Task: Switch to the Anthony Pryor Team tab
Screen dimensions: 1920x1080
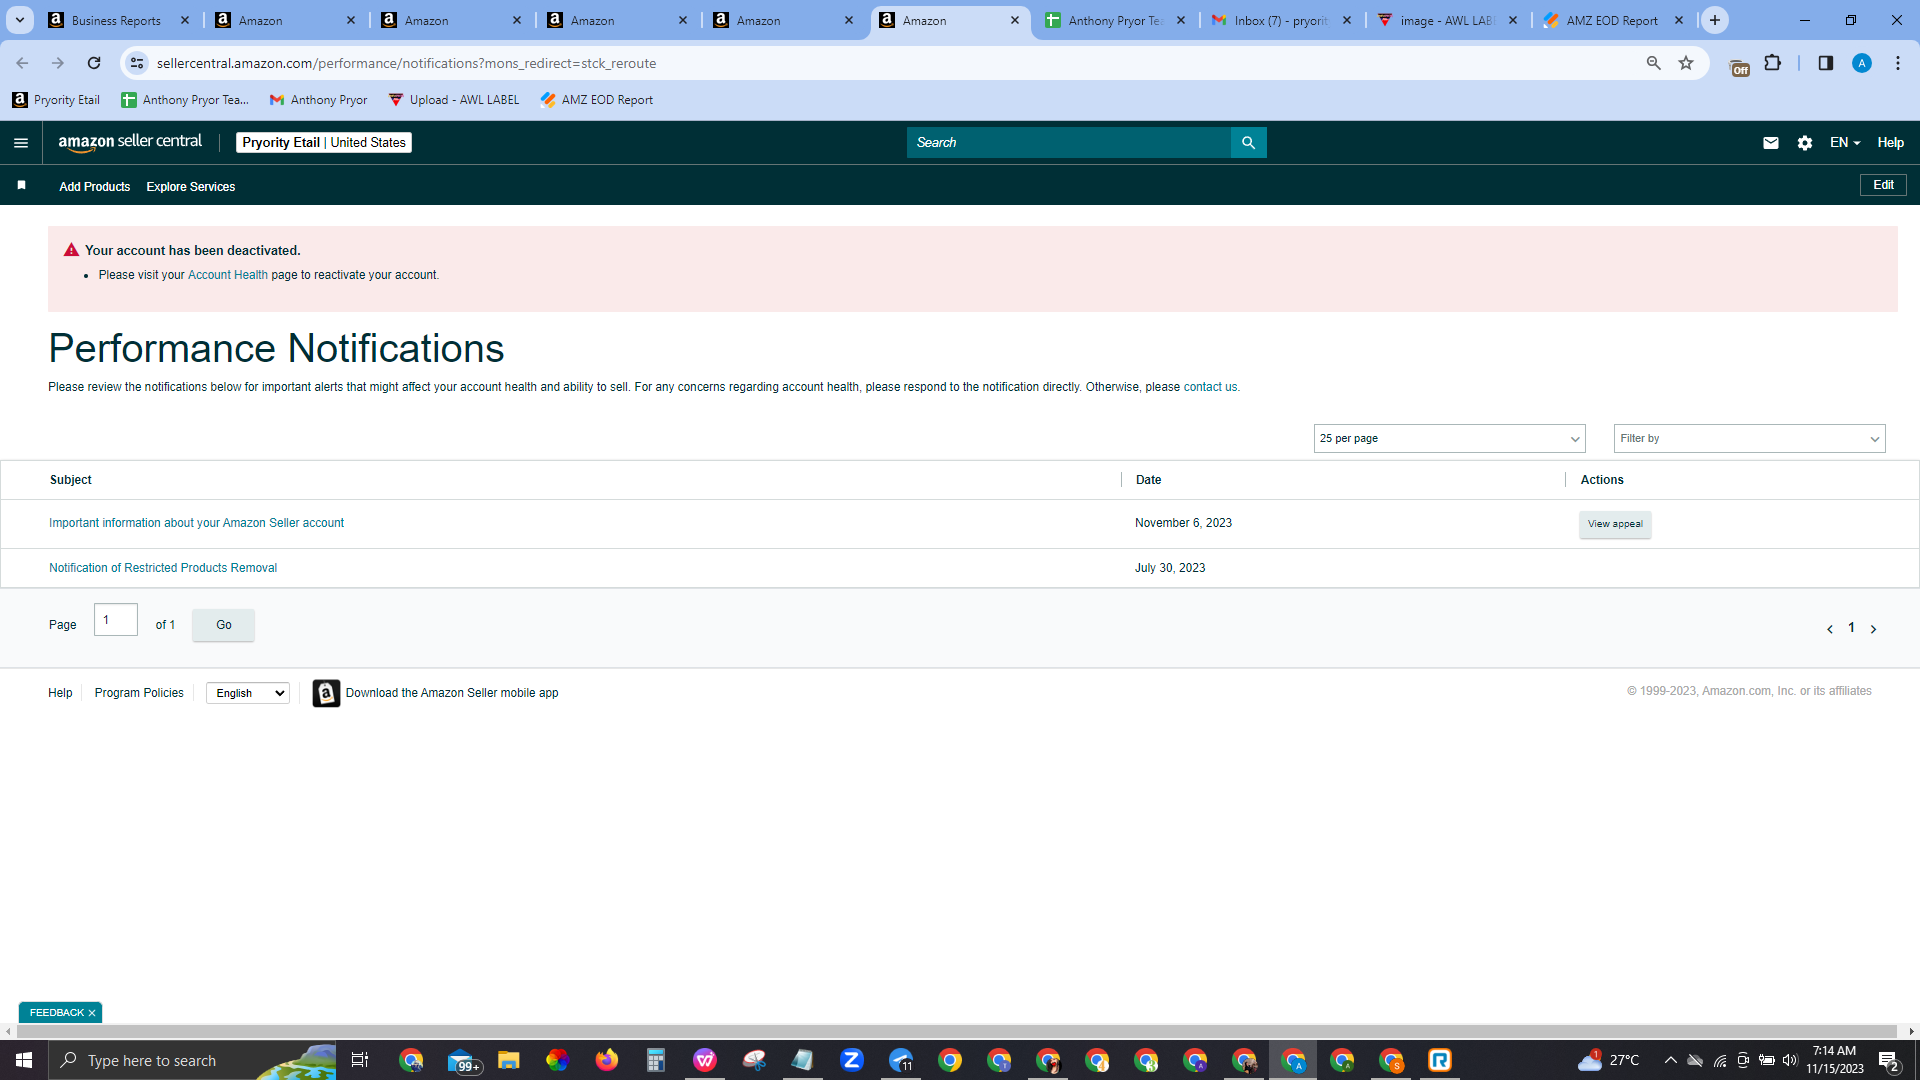Action: (1115, 20)
